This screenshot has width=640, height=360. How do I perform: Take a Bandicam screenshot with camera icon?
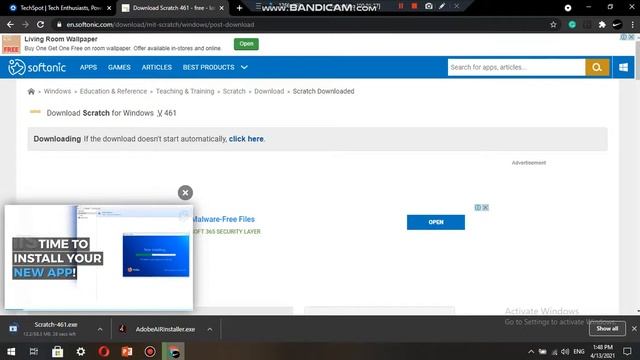tap(429, 6)
